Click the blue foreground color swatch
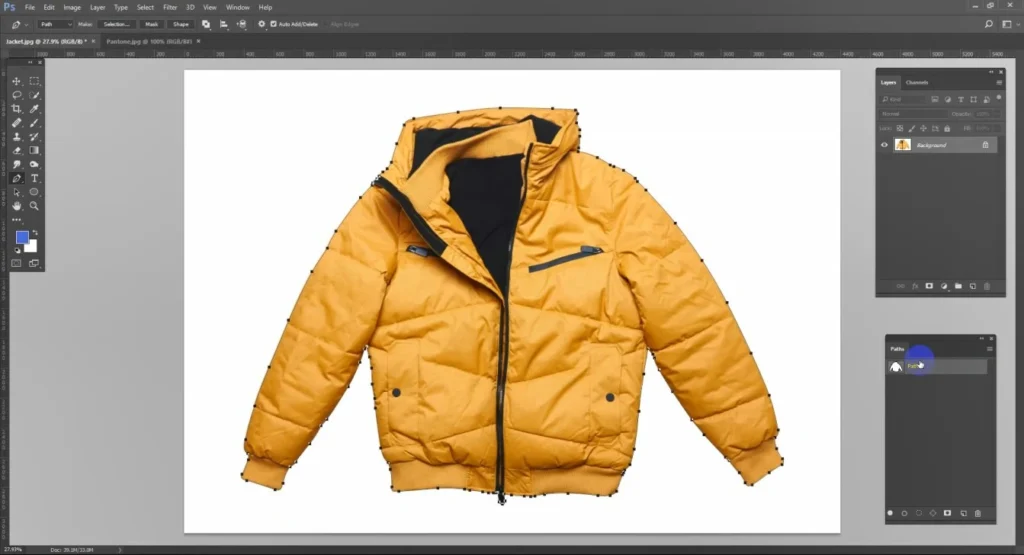 [22, 237]
